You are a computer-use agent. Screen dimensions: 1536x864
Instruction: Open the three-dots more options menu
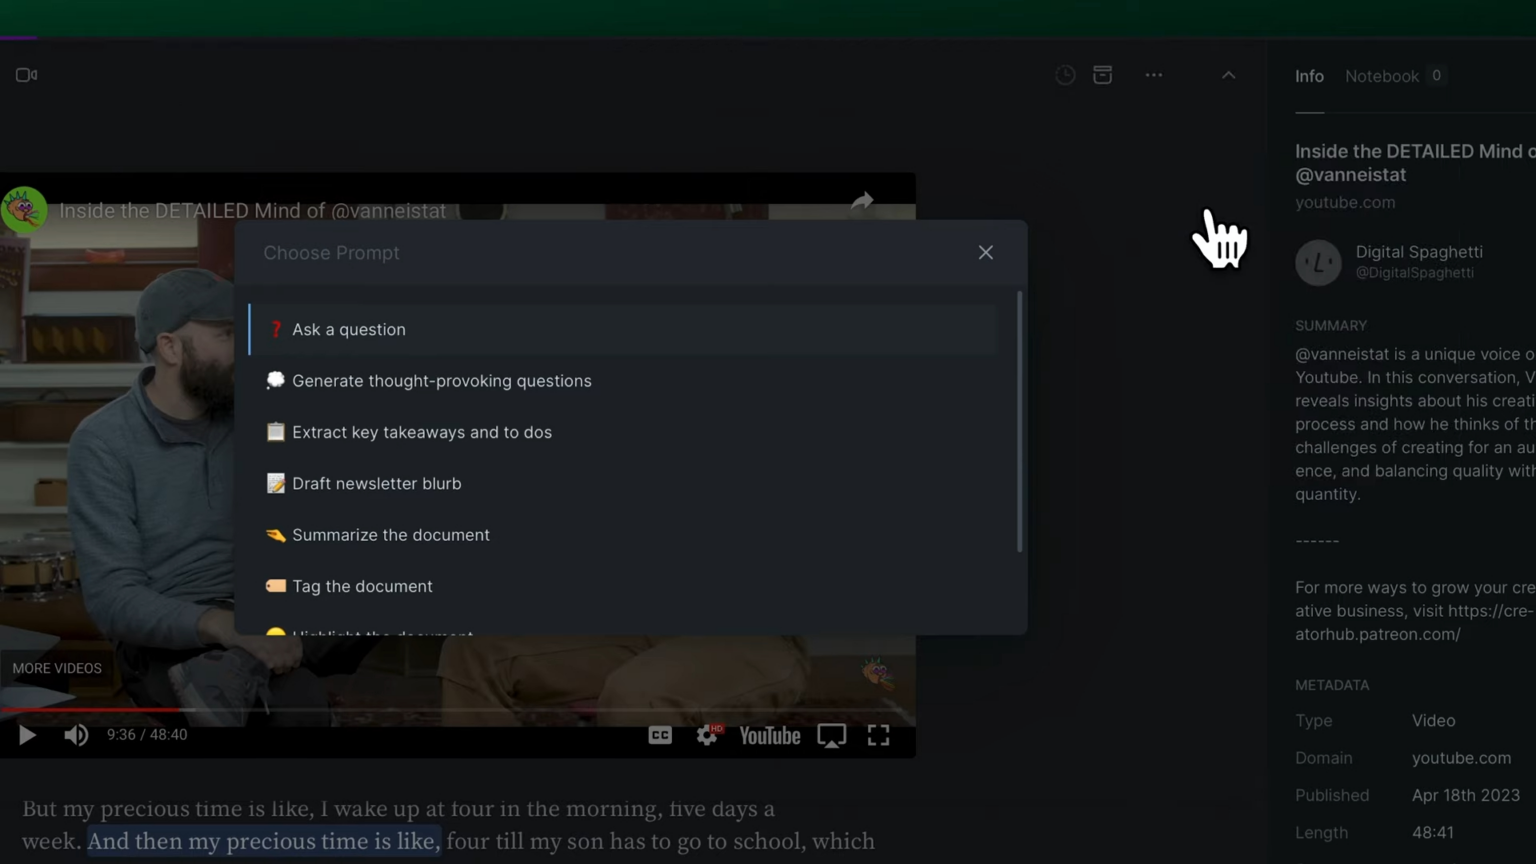coord(1154,75)
